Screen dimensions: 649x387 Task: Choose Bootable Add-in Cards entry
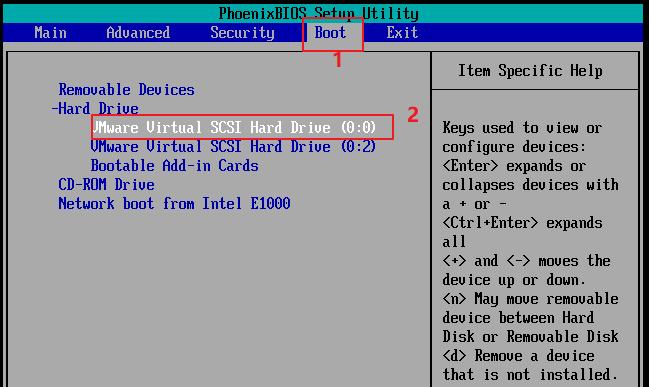(174, 166)
